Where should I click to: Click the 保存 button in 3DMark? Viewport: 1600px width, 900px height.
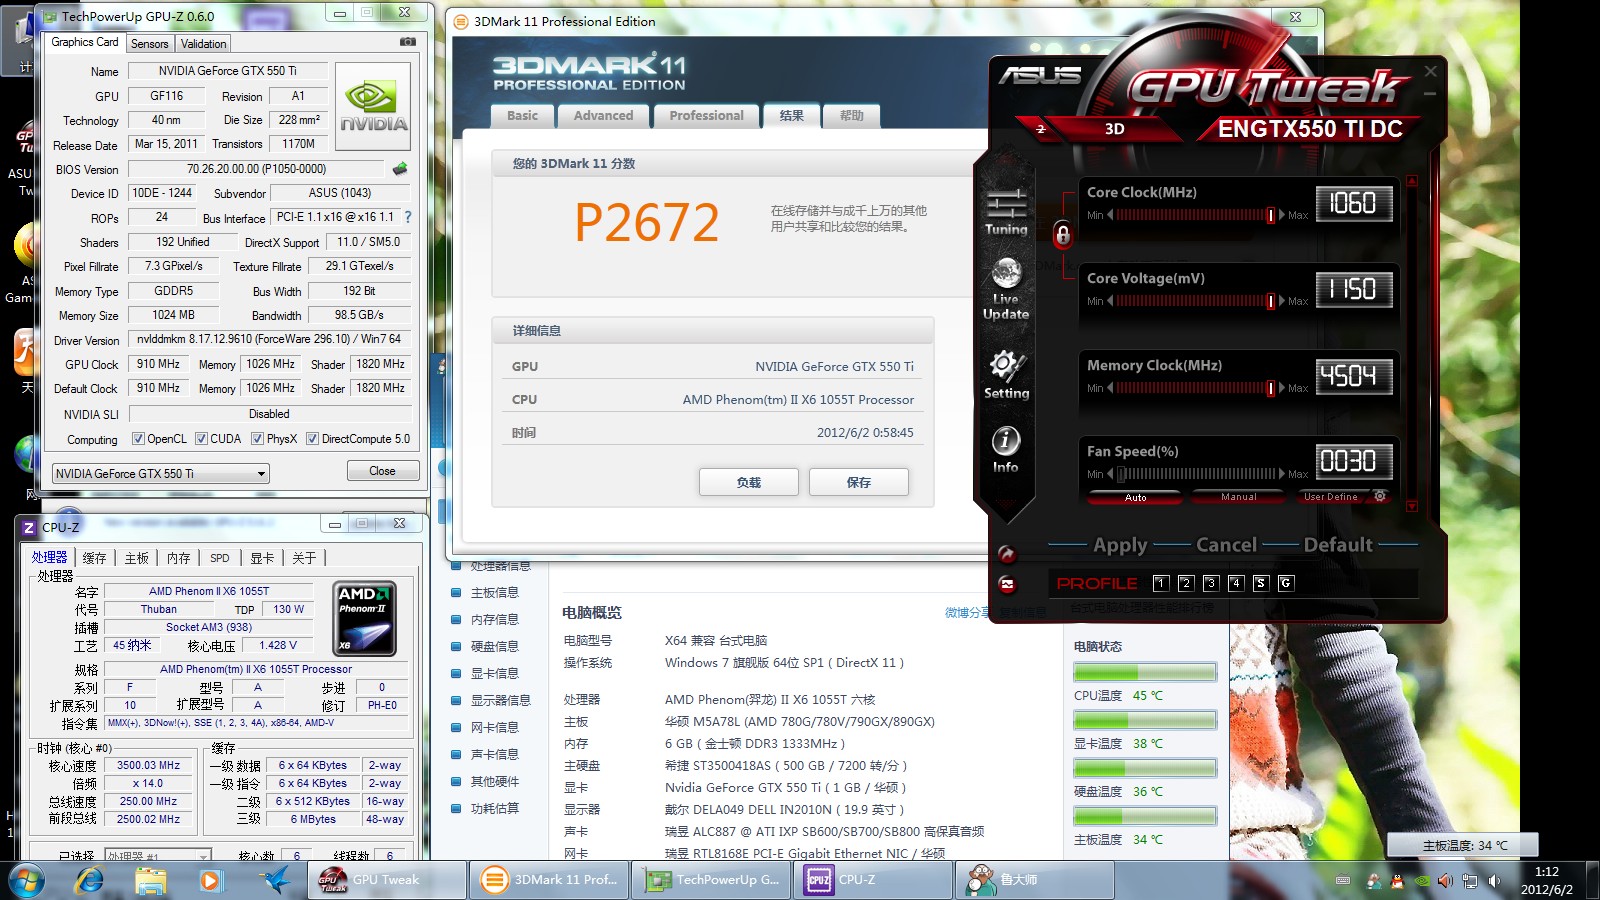(x=858, y=482)
